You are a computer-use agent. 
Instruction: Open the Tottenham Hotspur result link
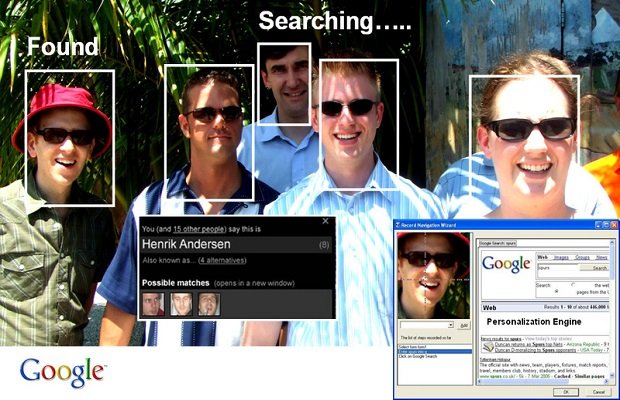coord(495,360)
